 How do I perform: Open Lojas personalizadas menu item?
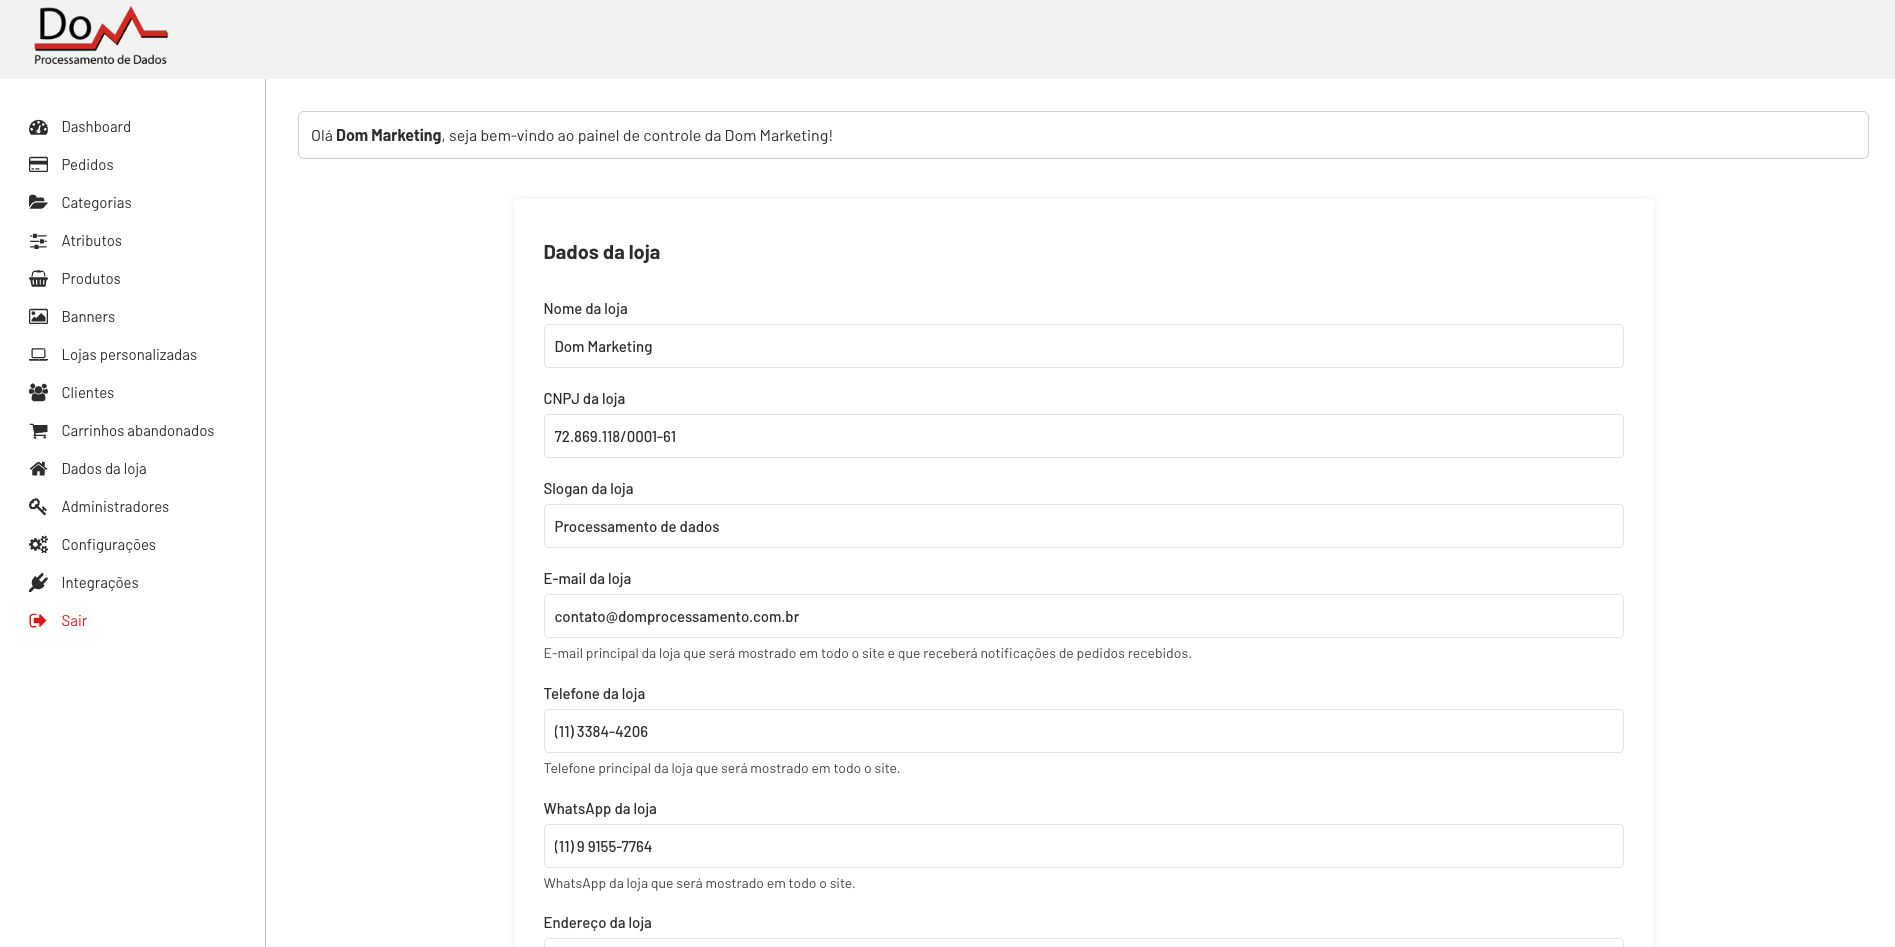[x=129, y=355]
